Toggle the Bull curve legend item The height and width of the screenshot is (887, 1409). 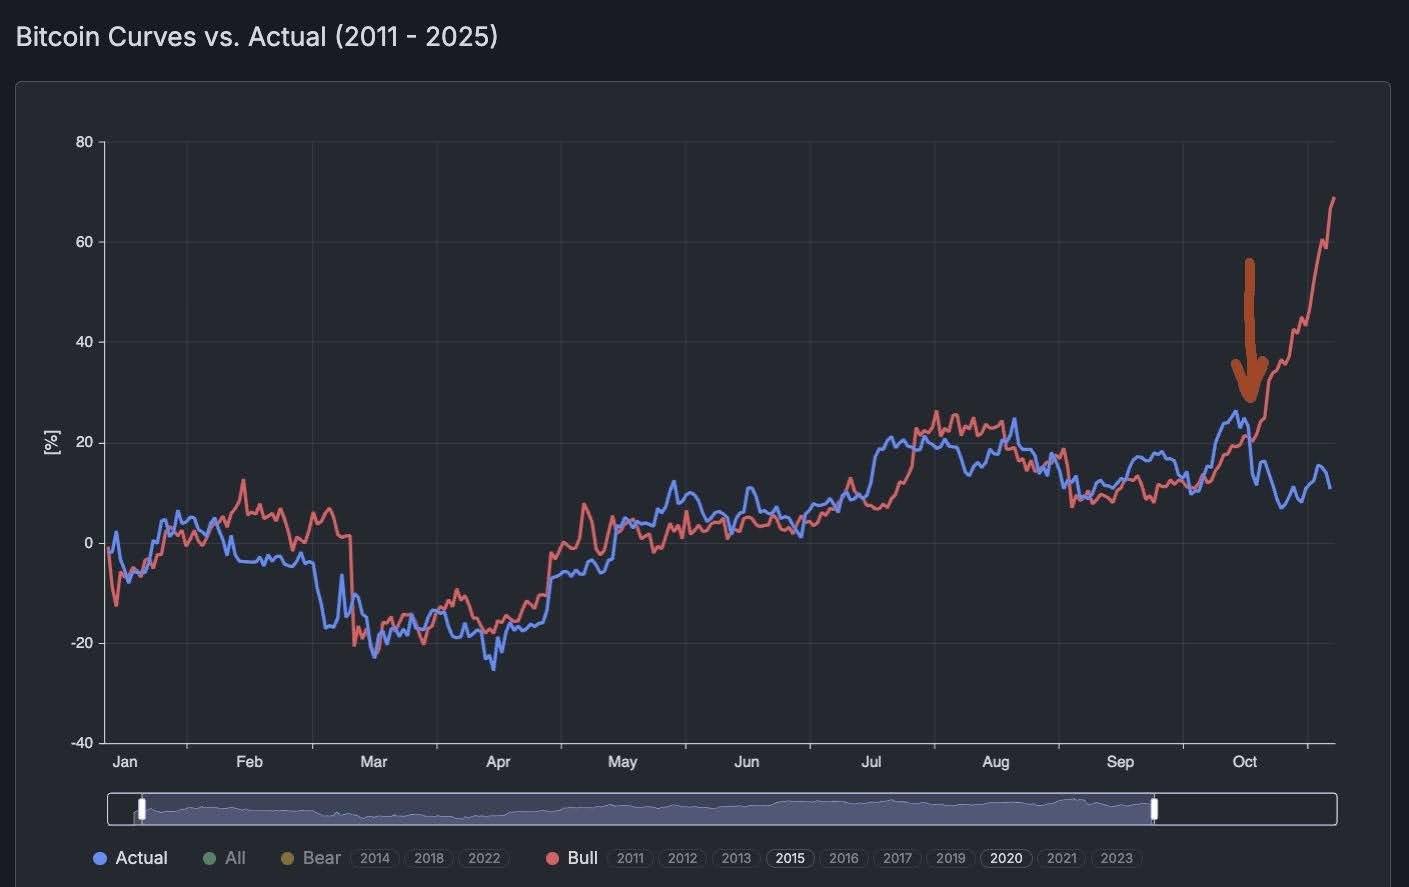pos(582,858)
